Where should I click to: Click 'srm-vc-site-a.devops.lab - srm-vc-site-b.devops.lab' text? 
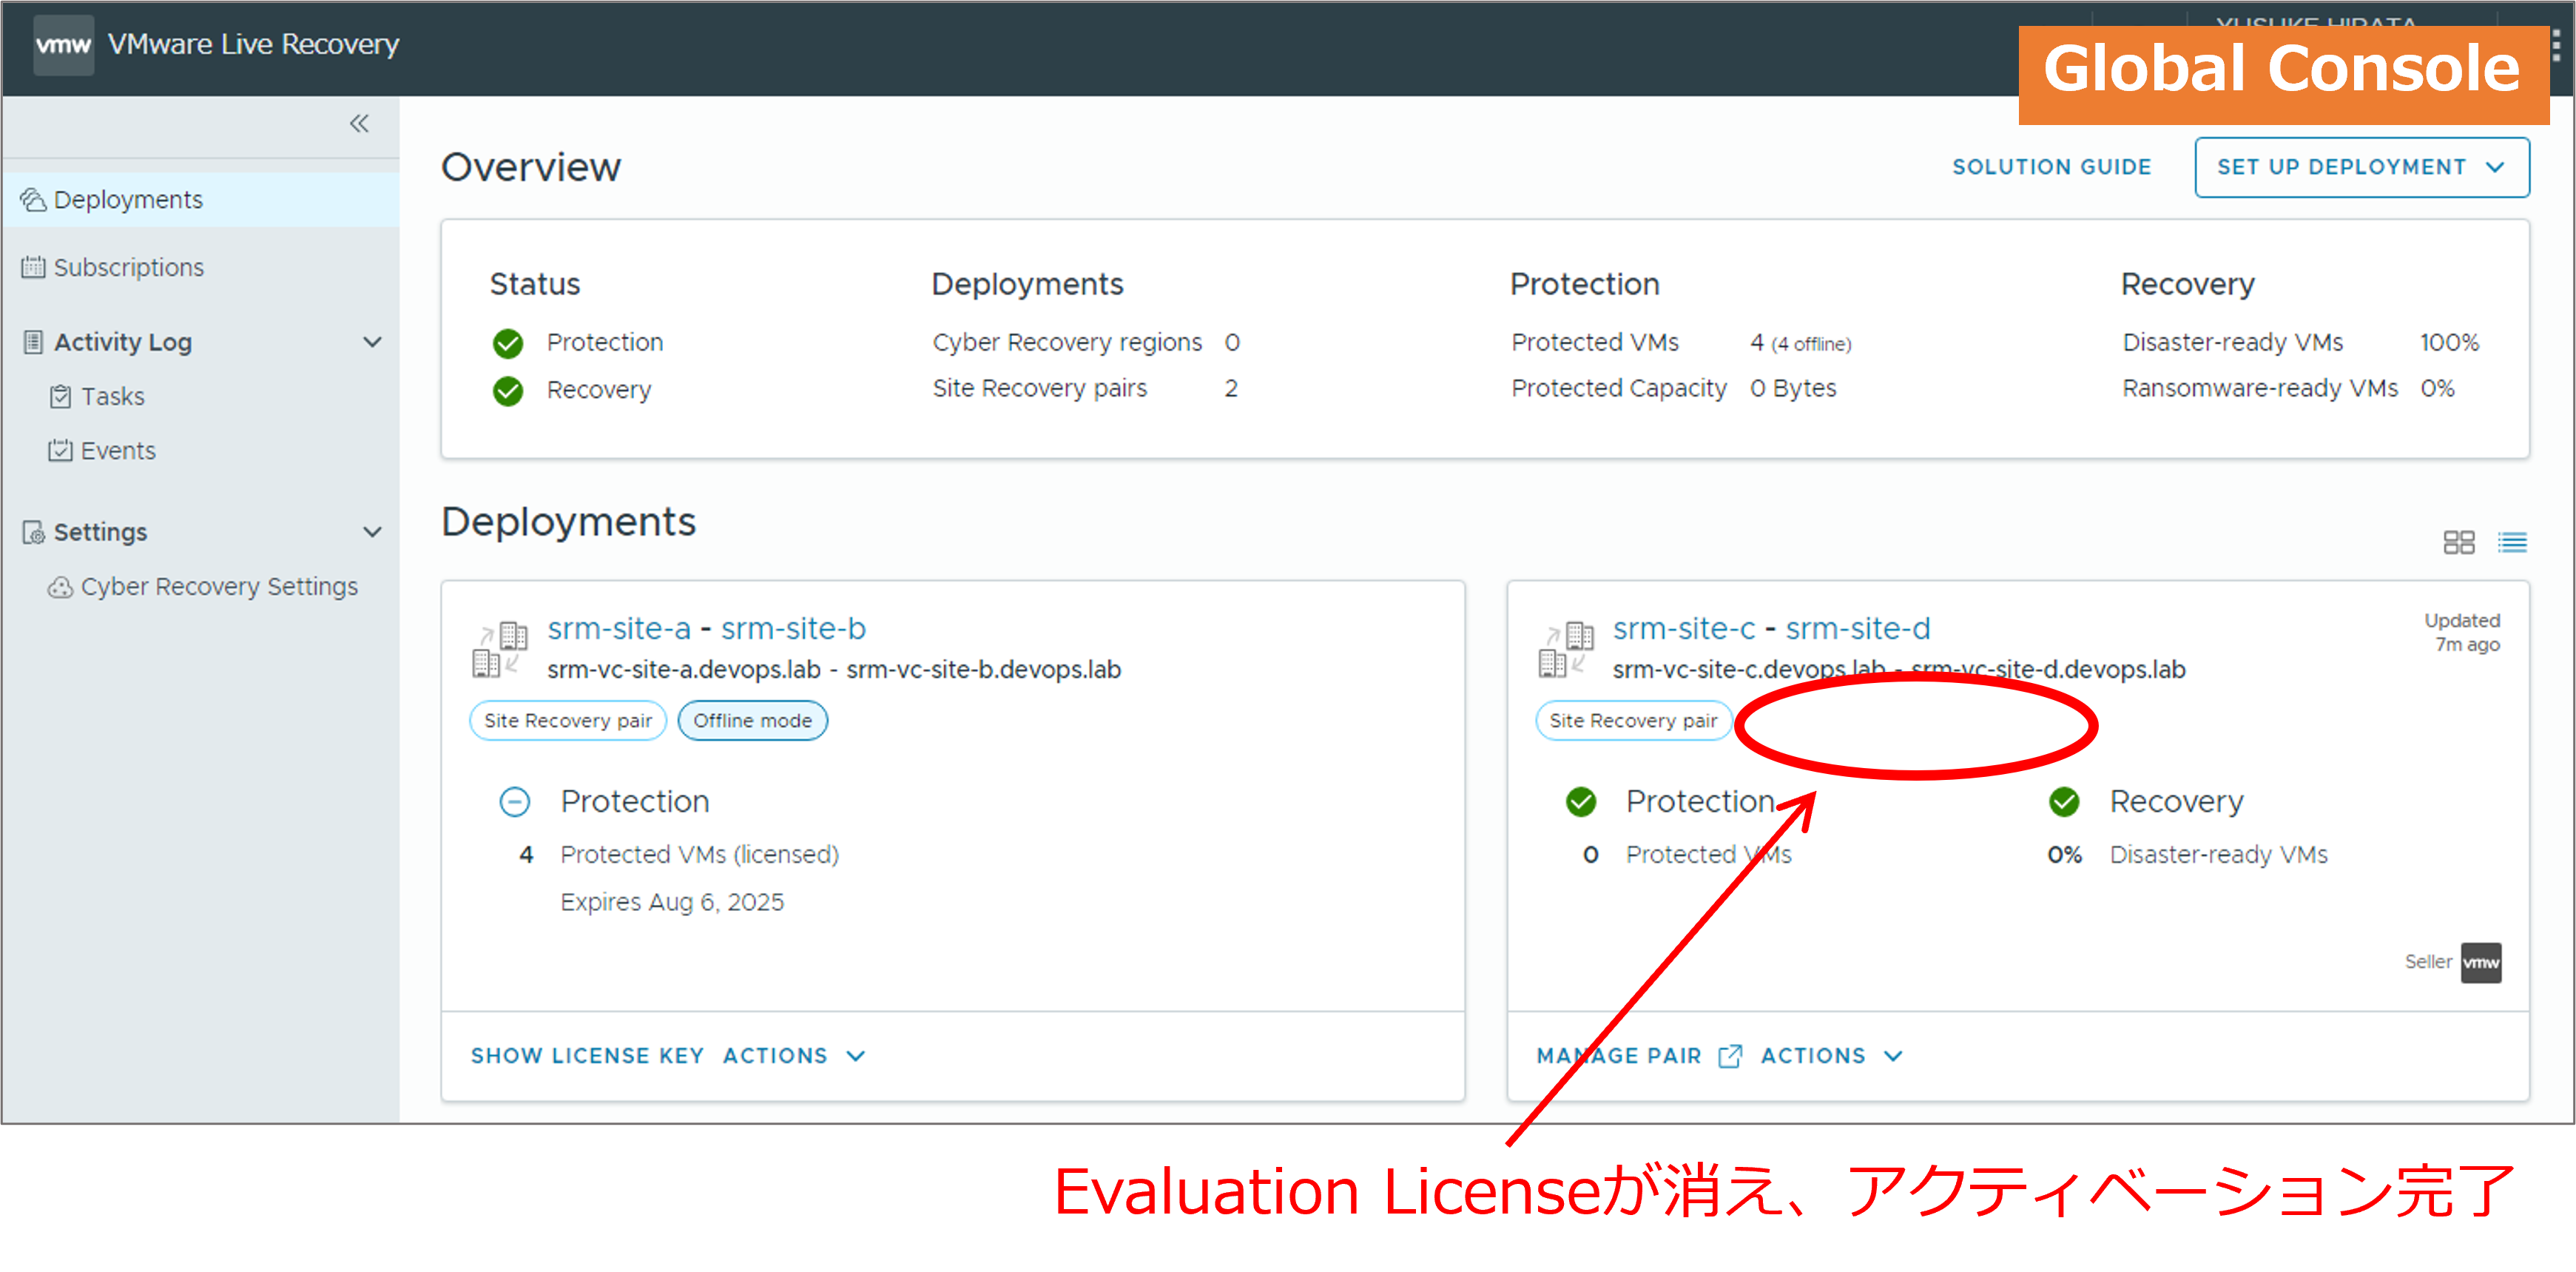(834, 670)
